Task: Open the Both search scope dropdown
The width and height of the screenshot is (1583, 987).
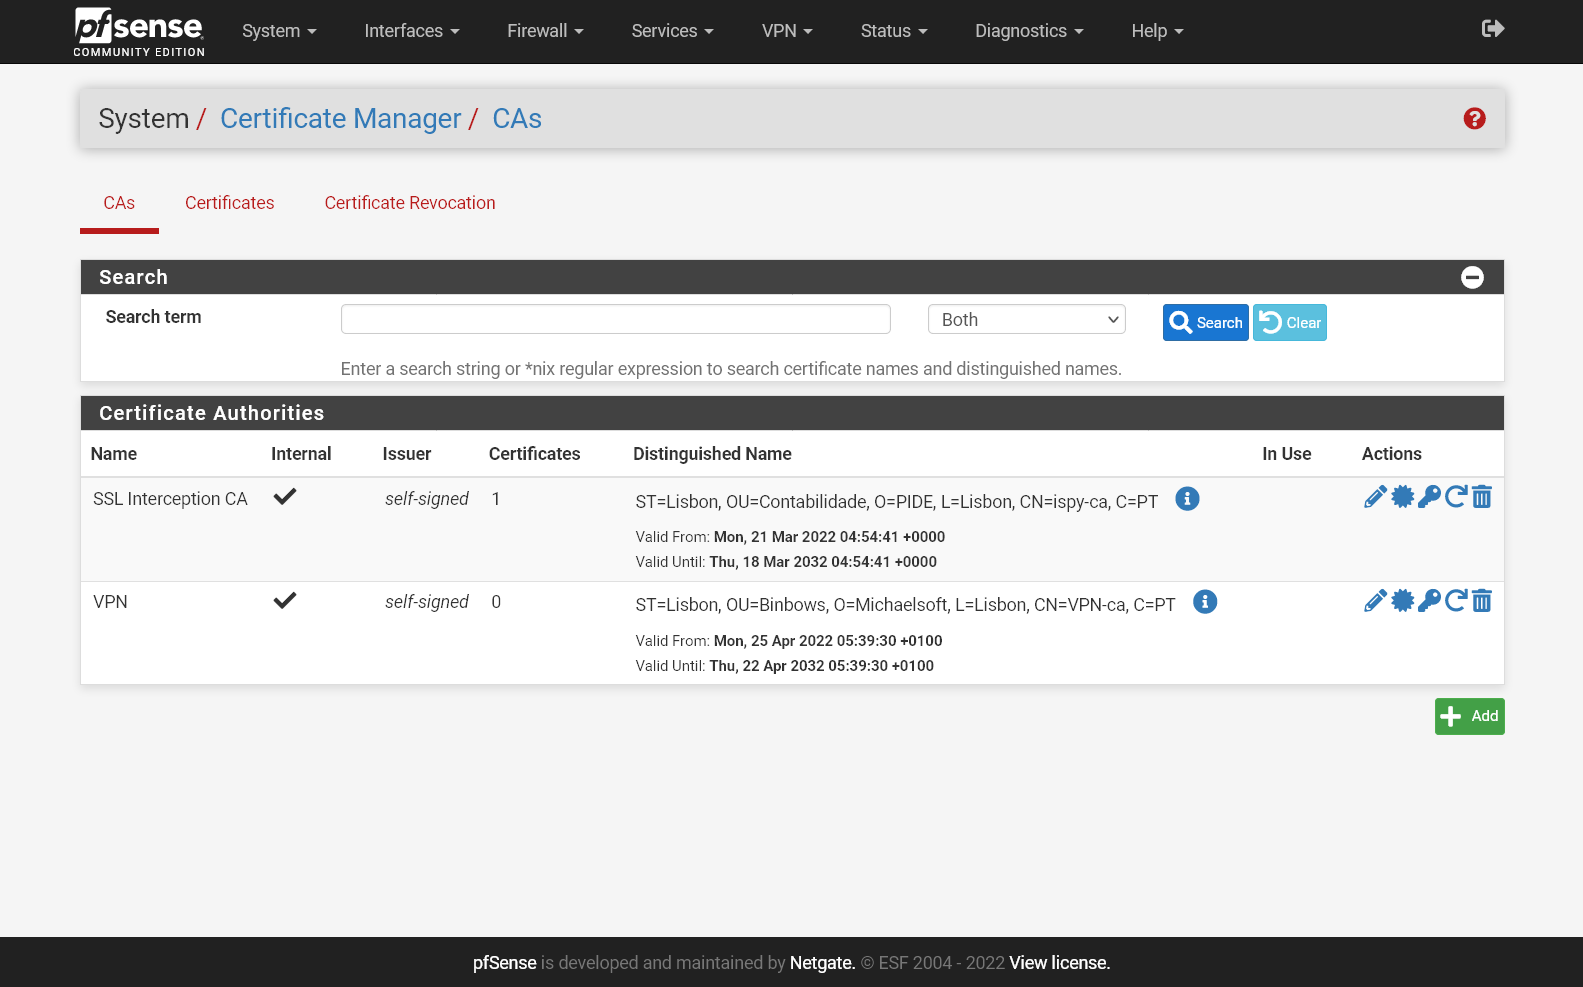Action: pyautogui.click(x=1027, y=320)
